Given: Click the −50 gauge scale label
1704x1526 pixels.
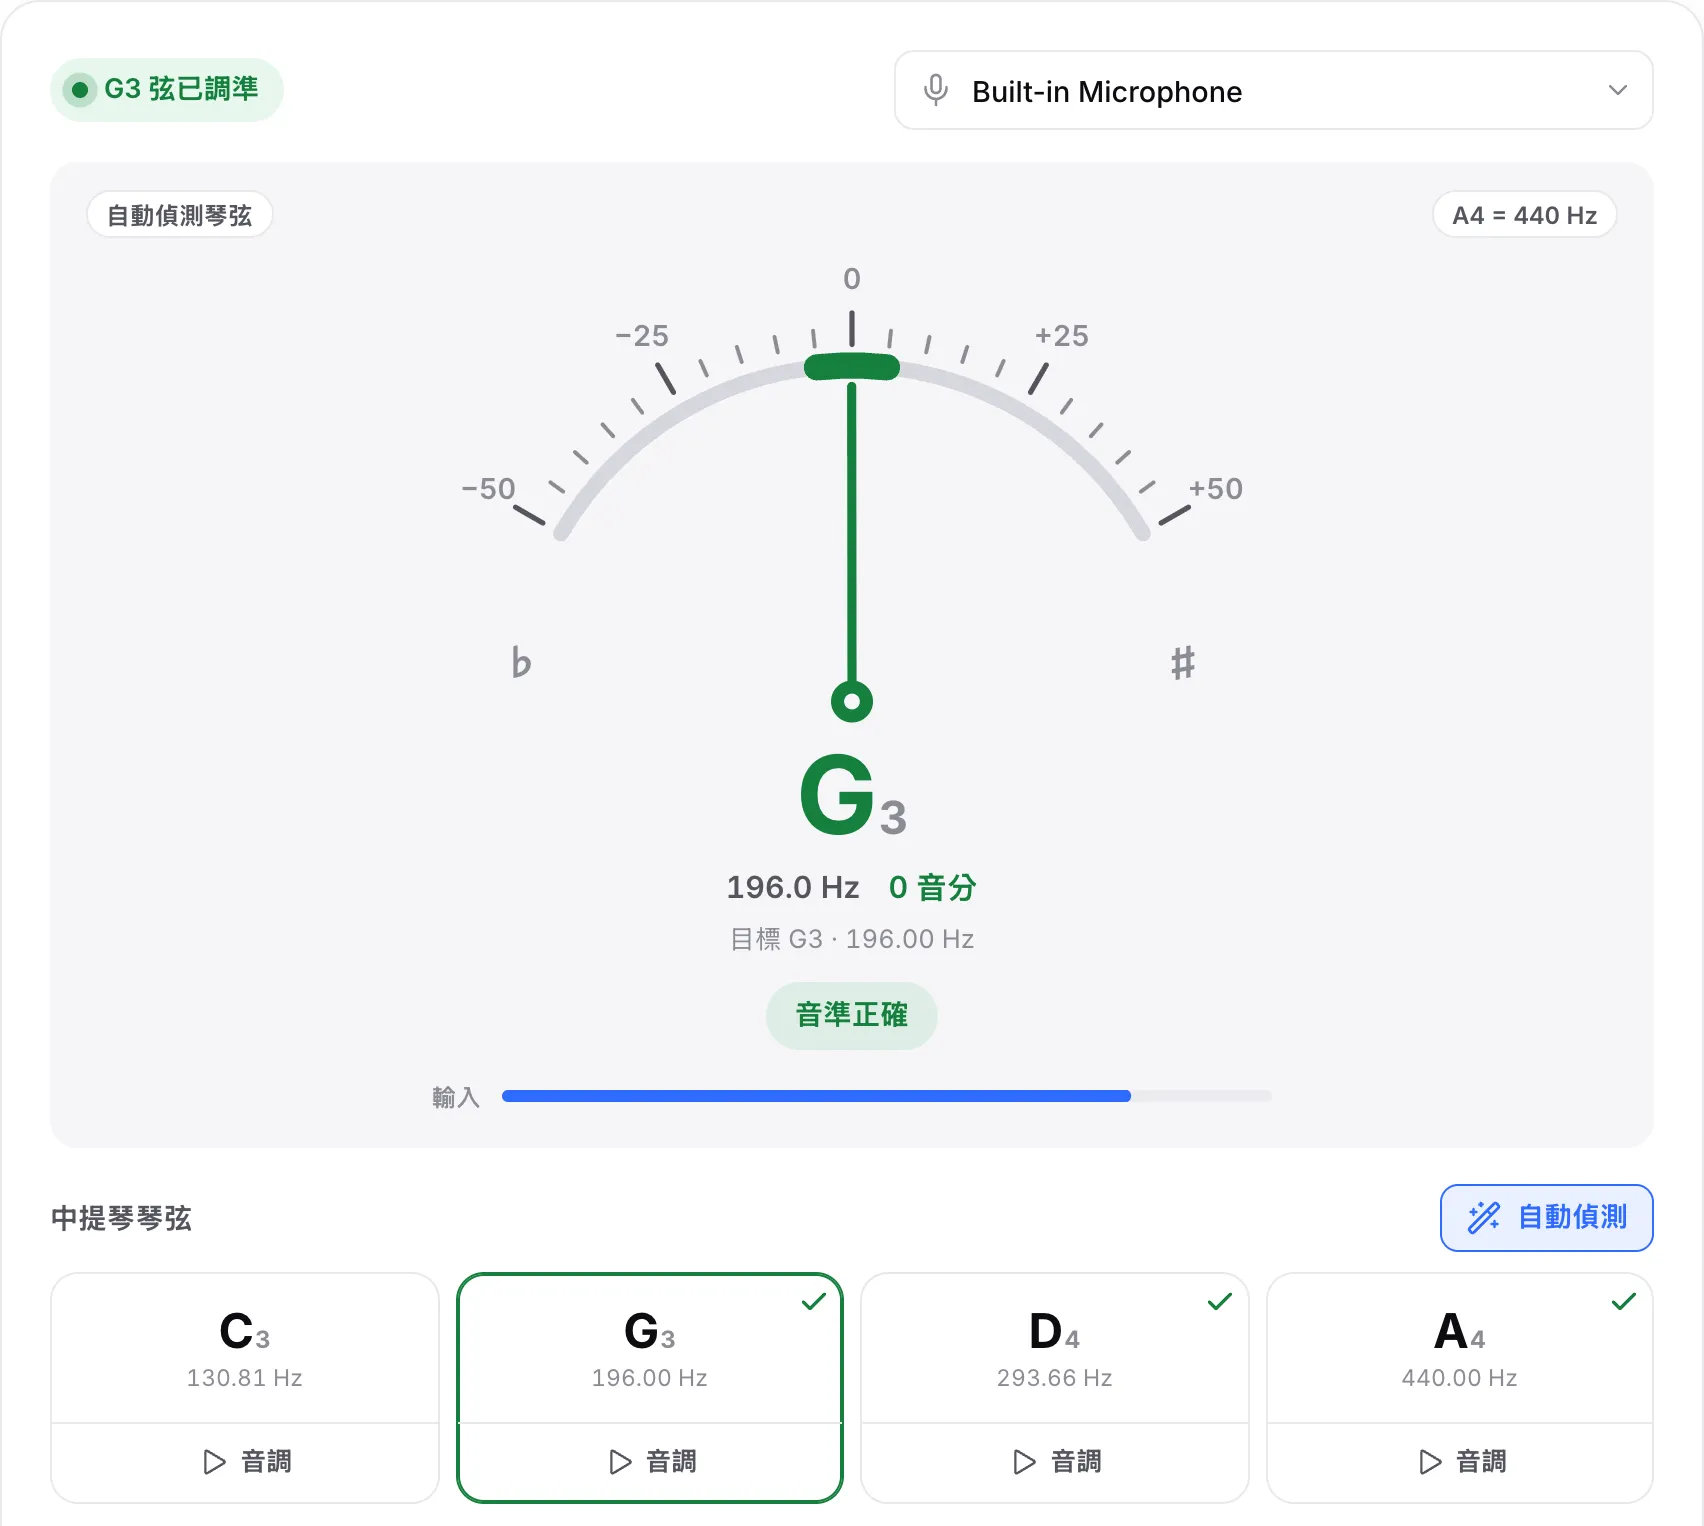Looking at the screenshot, I should pos(488,489).
